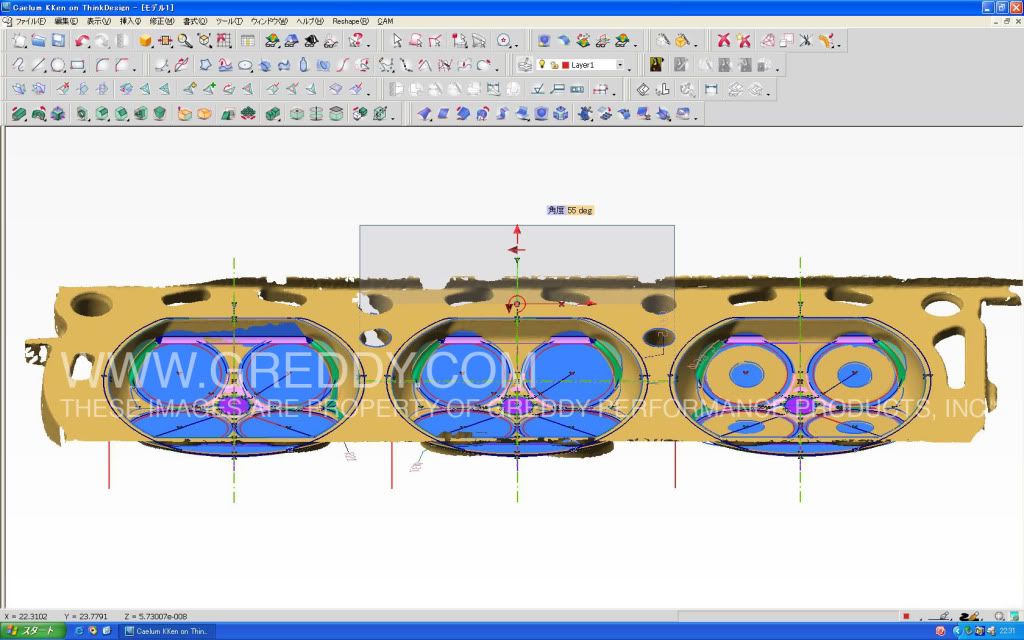The width and height of the screenshot is (1024, 640).
Task: Click the Mona Lisa rendering icon
Action: tap(657, 65)
